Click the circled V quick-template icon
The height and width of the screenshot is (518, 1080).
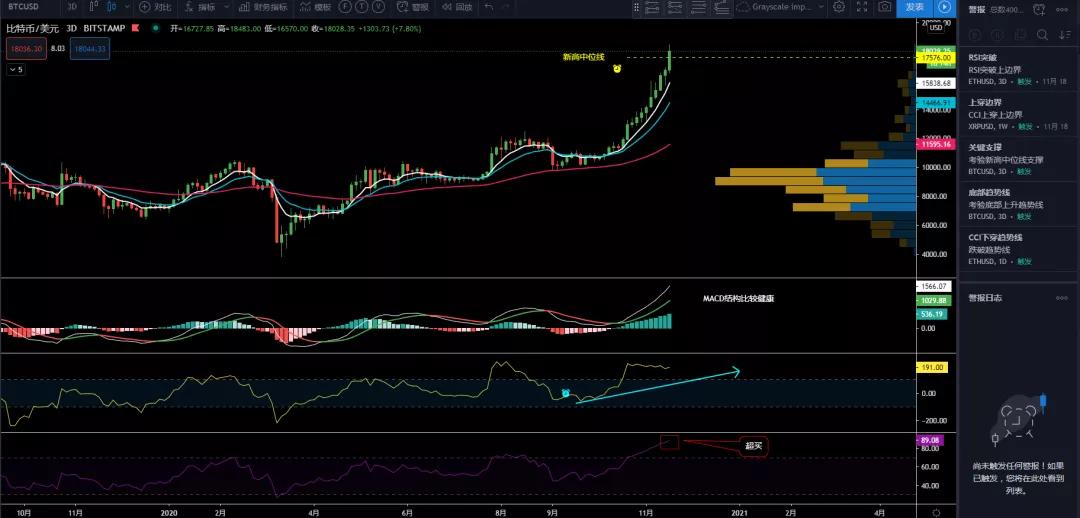(379, 7)
